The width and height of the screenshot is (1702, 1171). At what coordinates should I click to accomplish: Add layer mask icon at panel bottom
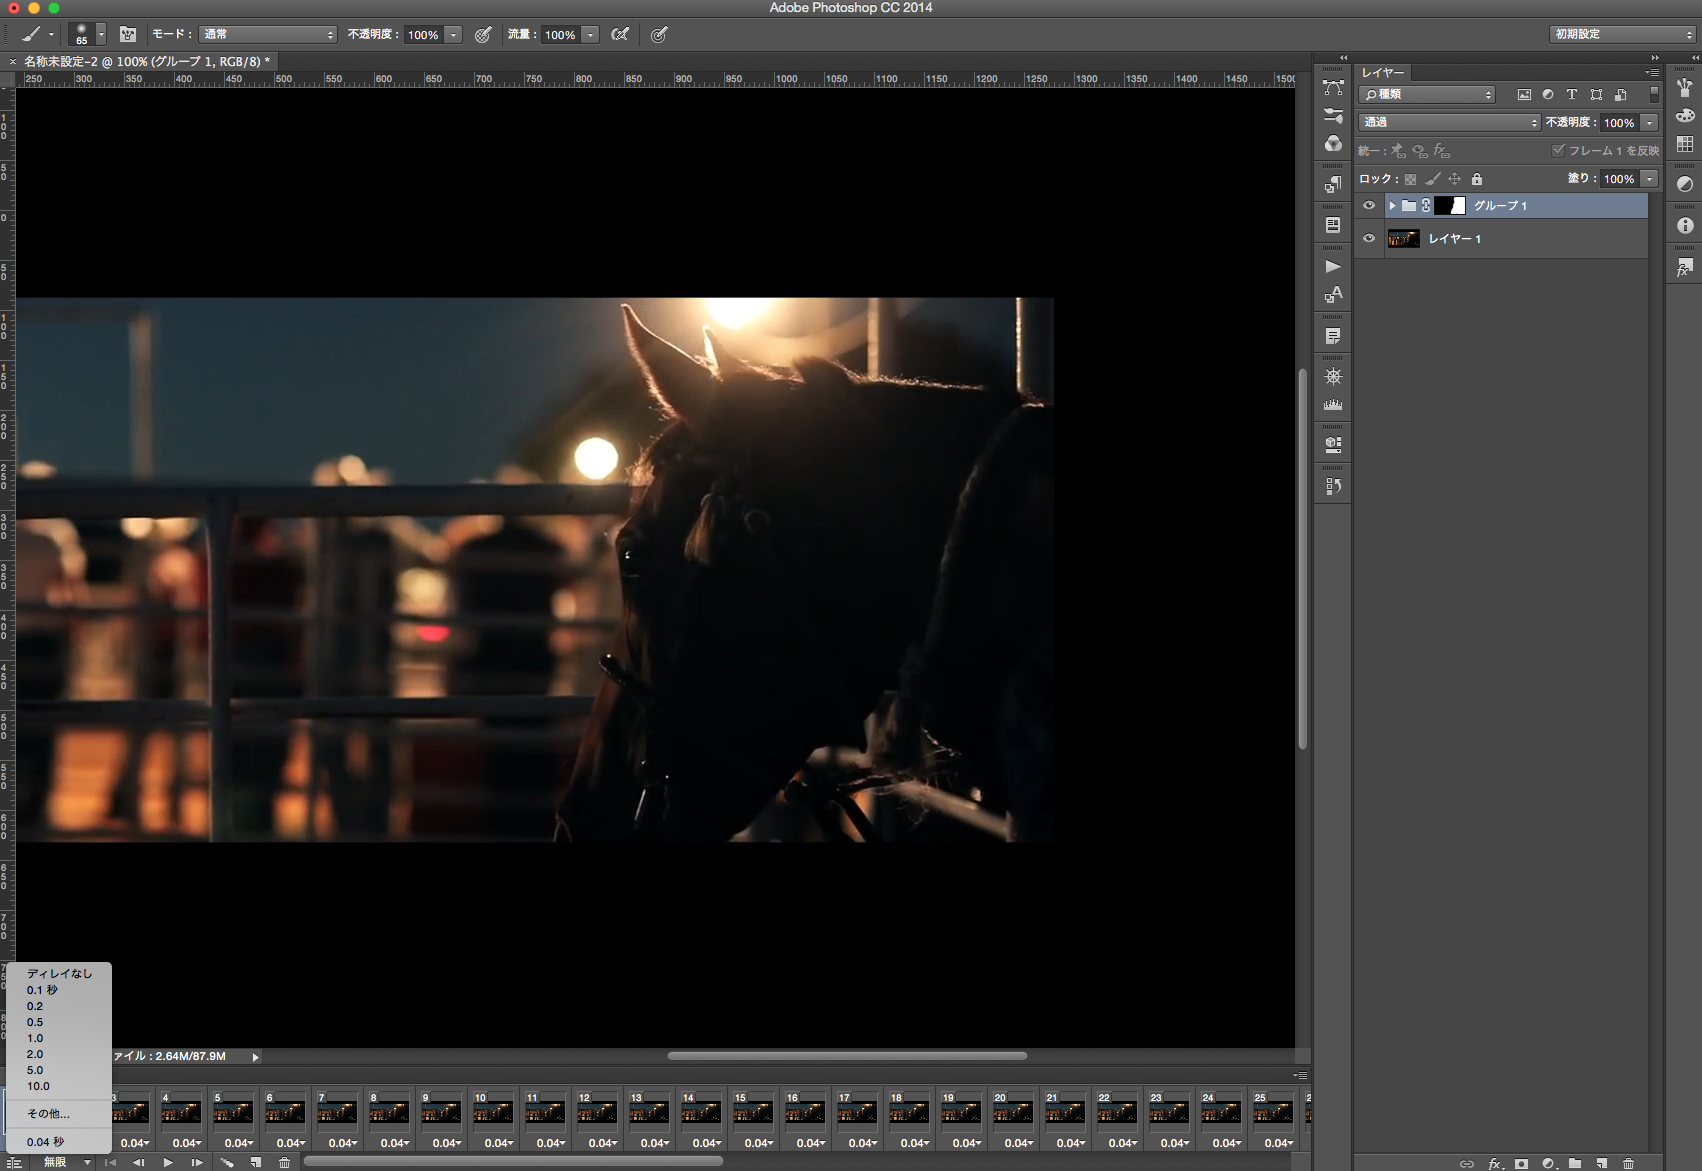tap(1522, 1163)
